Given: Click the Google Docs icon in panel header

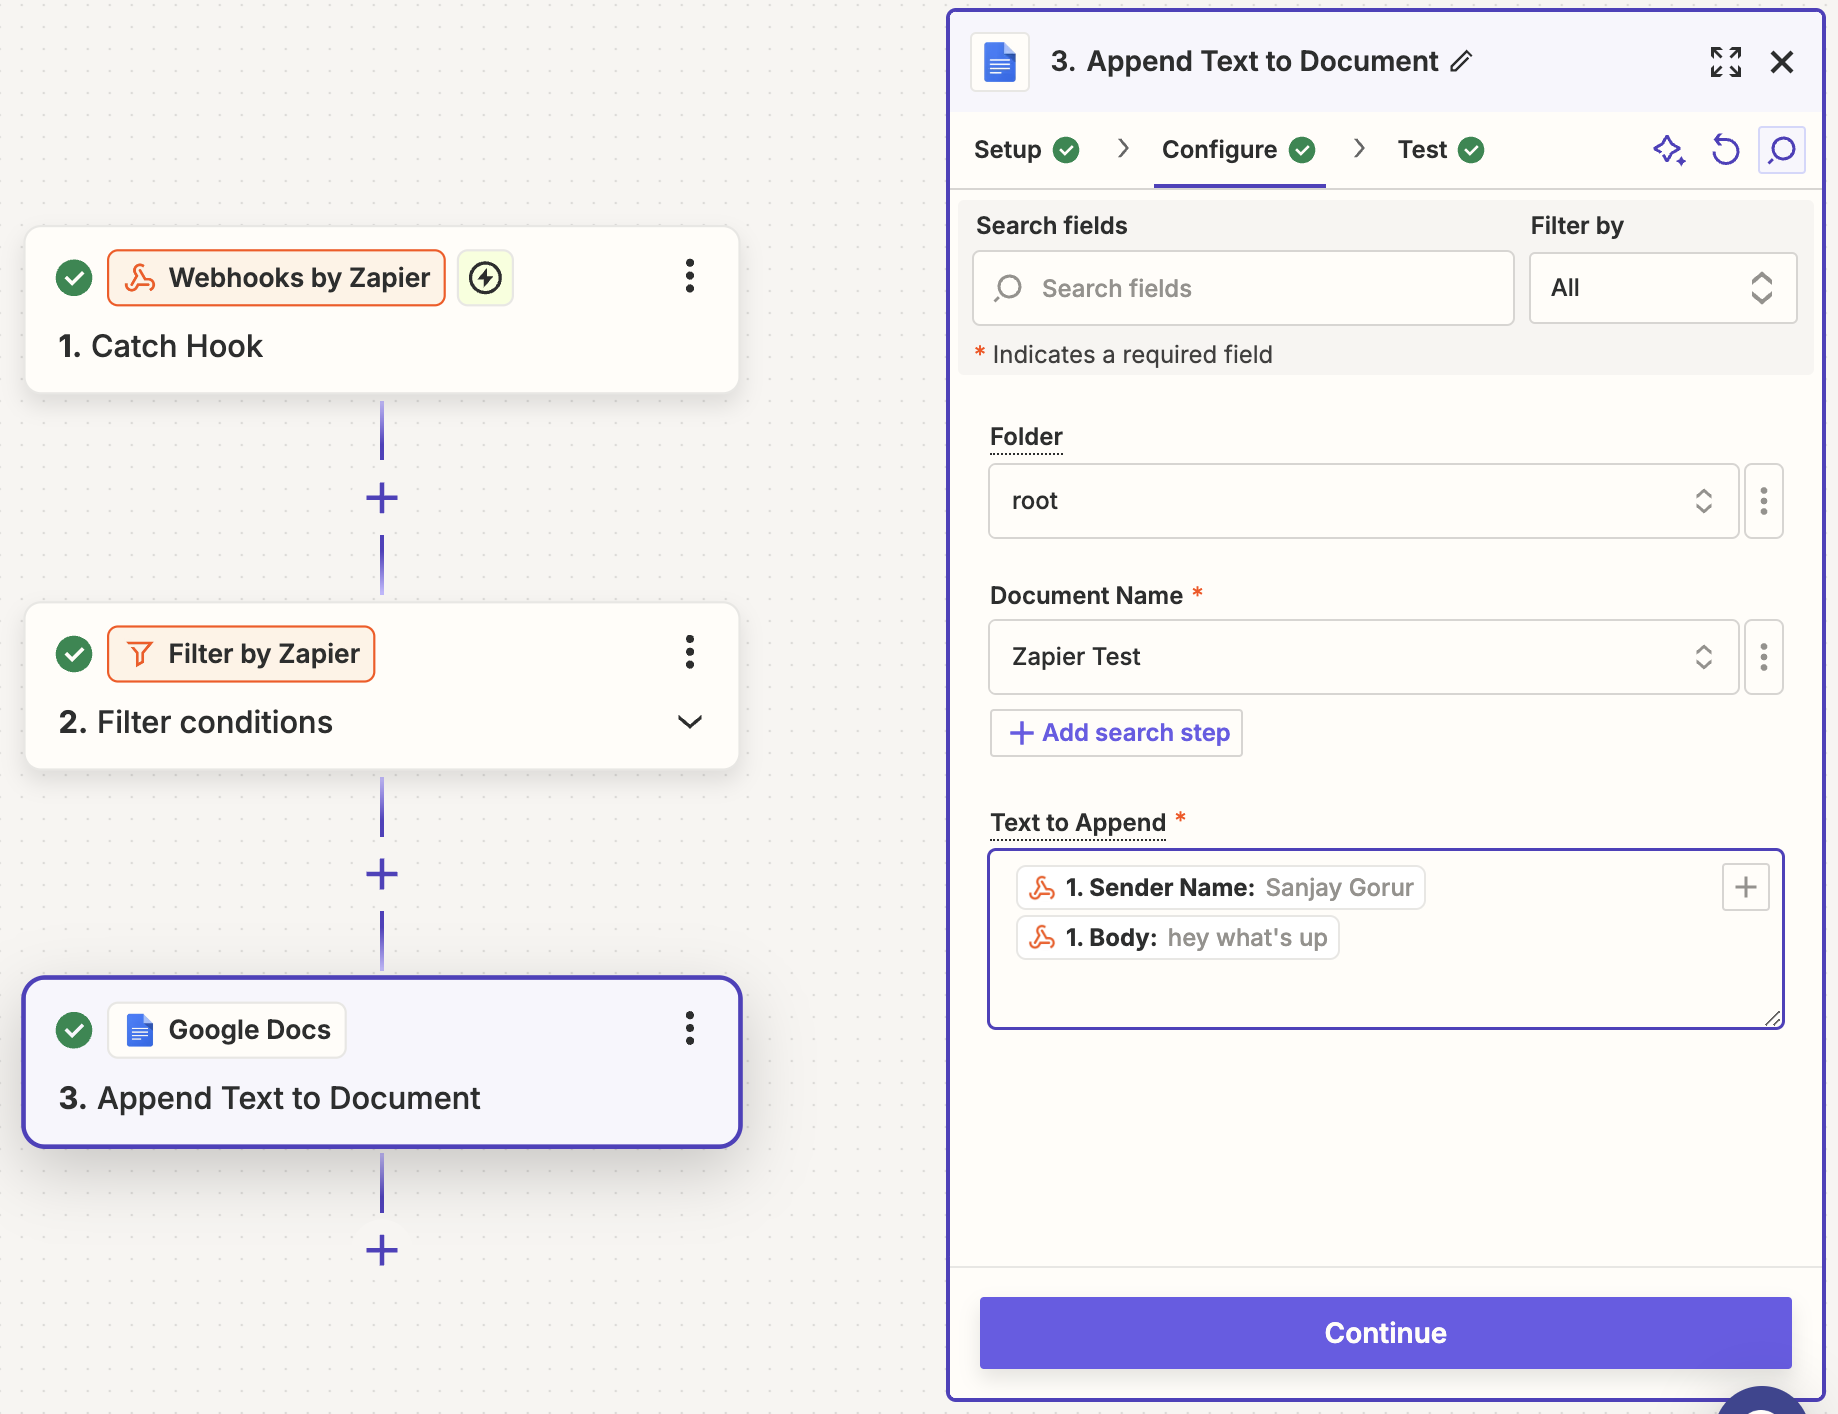Looking at the screenshot, I should 1000,62.
